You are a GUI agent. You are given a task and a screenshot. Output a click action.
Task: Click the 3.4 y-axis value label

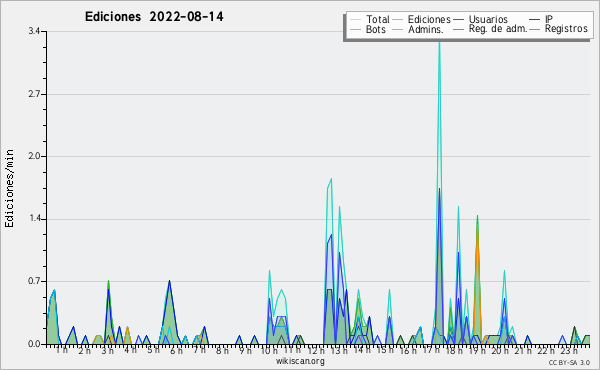pos(34,31)
